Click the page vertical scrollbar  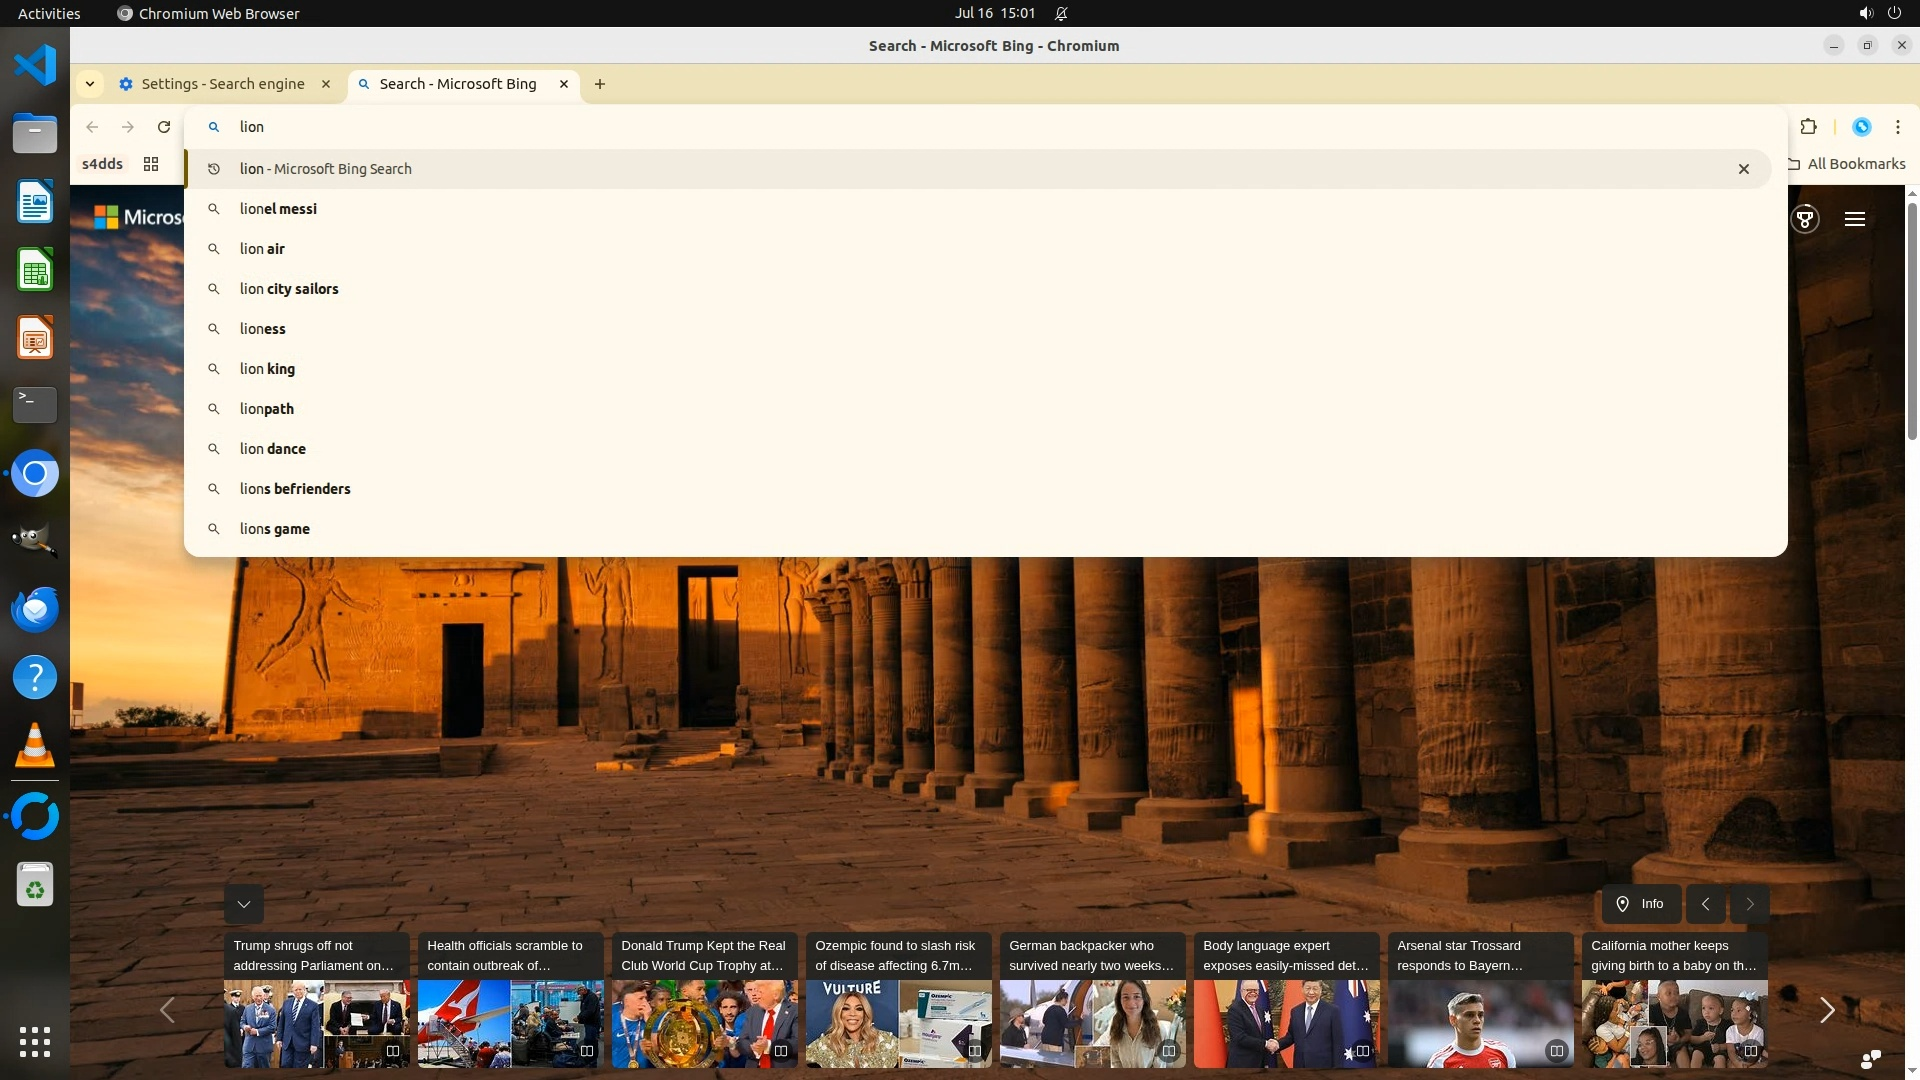(x=1912, y=320)
